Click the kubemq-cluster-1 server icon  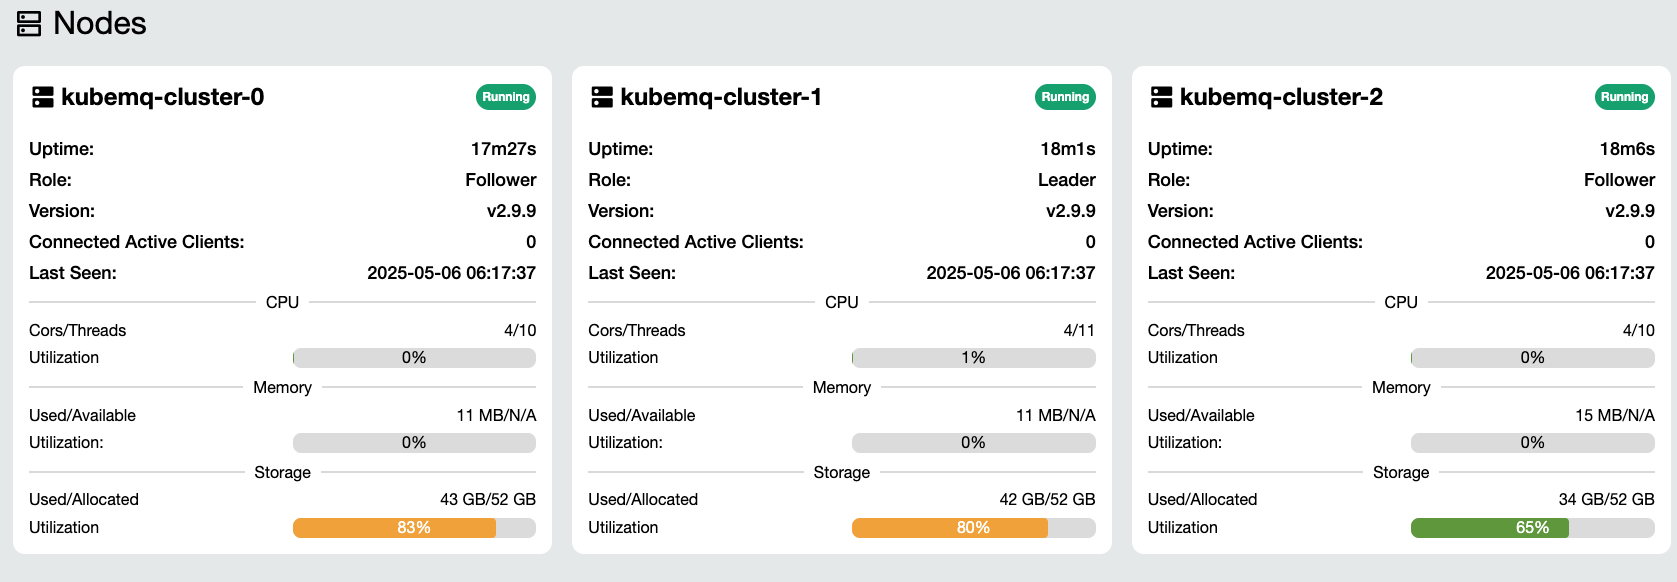click(x=601, y=97)
